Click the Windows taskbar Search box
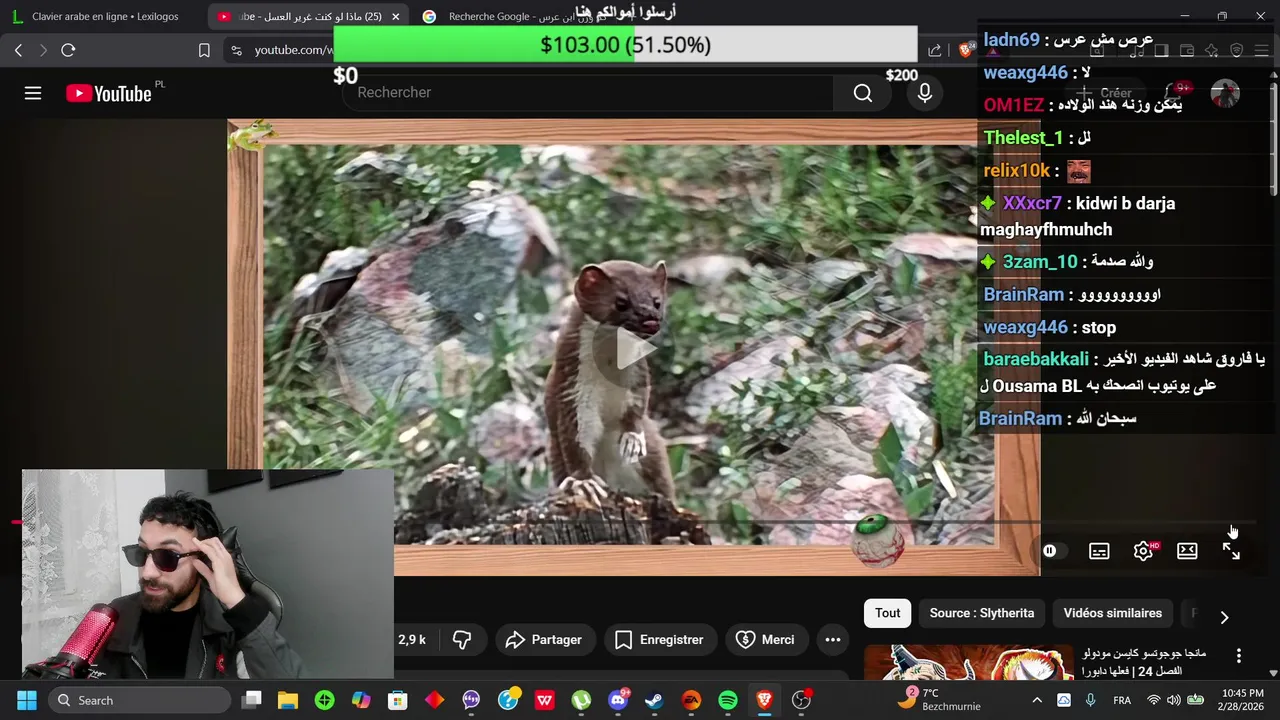The image size is (1280, 720). click(x=140, y=700)
